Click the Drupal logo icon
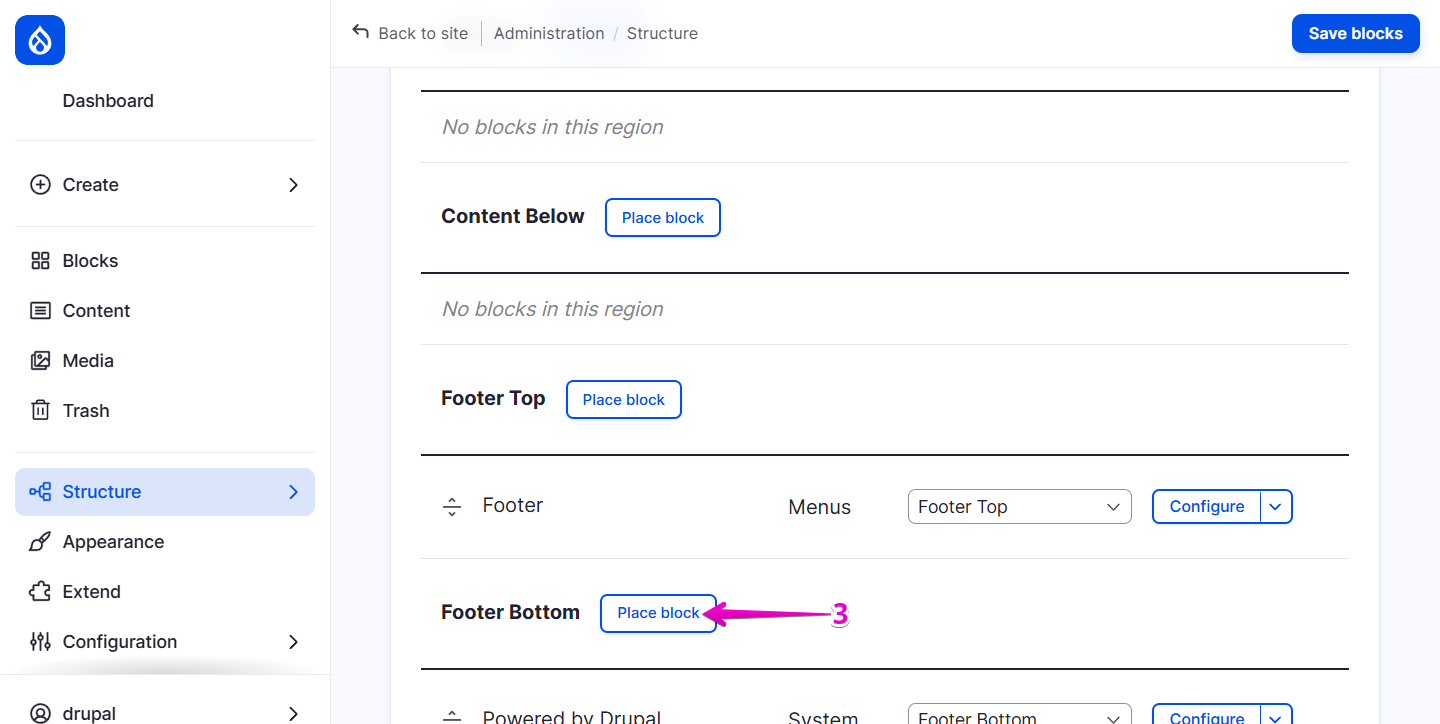The width and height of the screenshot is (1440, 724). pos(39,40)
